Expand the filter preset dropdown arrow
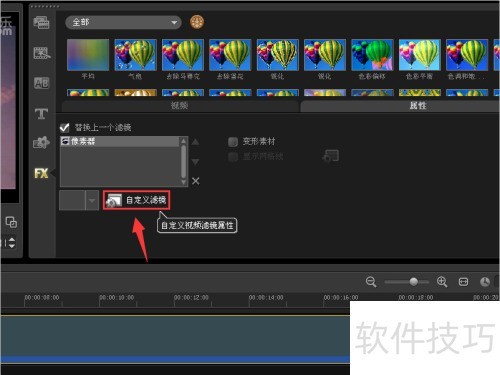The height and width of the screenshot is (375, 500). (92, 200)
